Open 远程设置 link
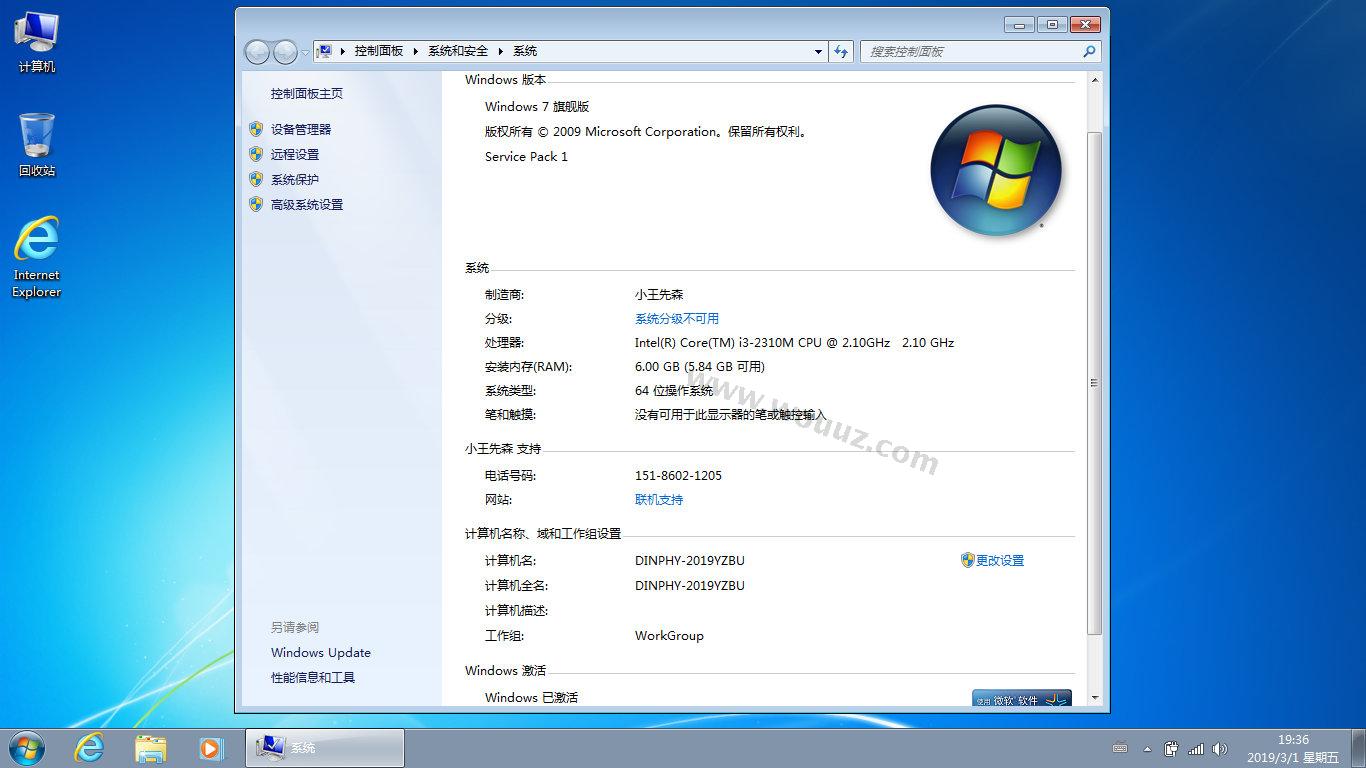Screen dimensions: 1366x768 tap(295, 154)
